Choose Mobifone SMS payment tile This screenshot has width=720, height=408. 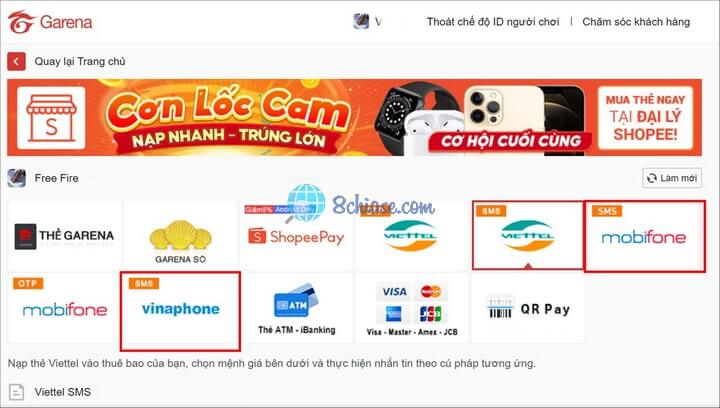[645, 236]
